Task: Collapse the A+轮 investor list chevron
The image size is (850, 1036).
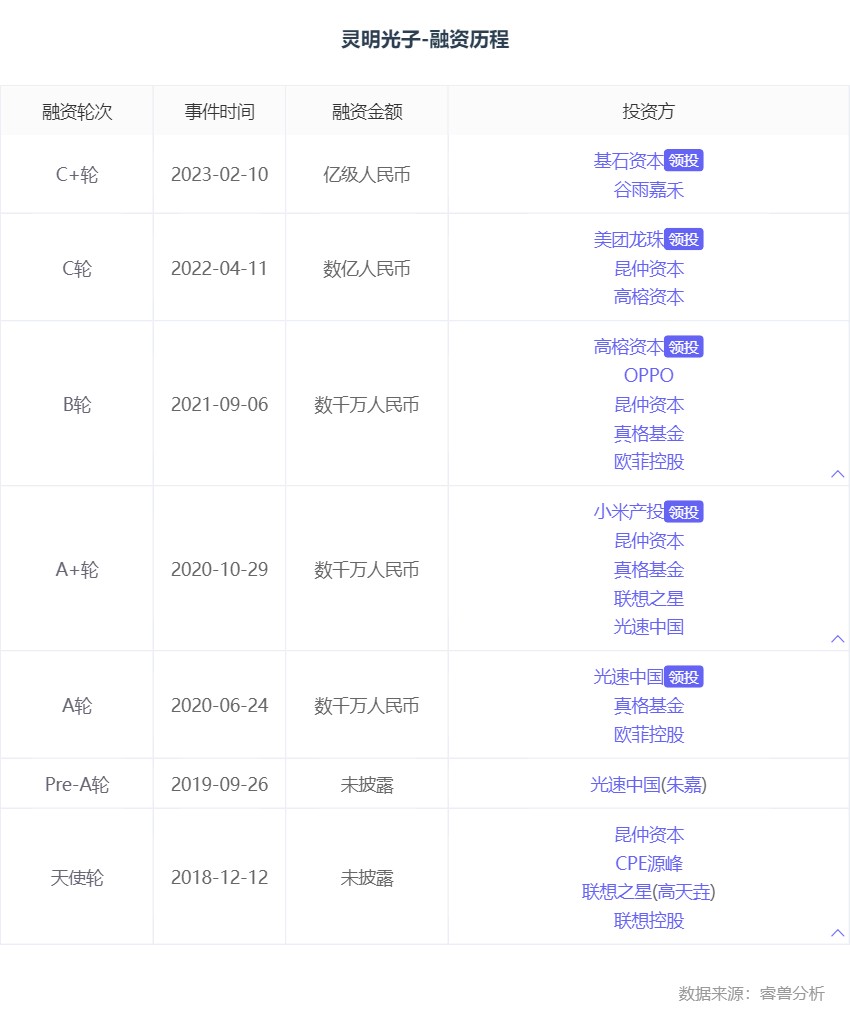Action: (x=837, y=639)
